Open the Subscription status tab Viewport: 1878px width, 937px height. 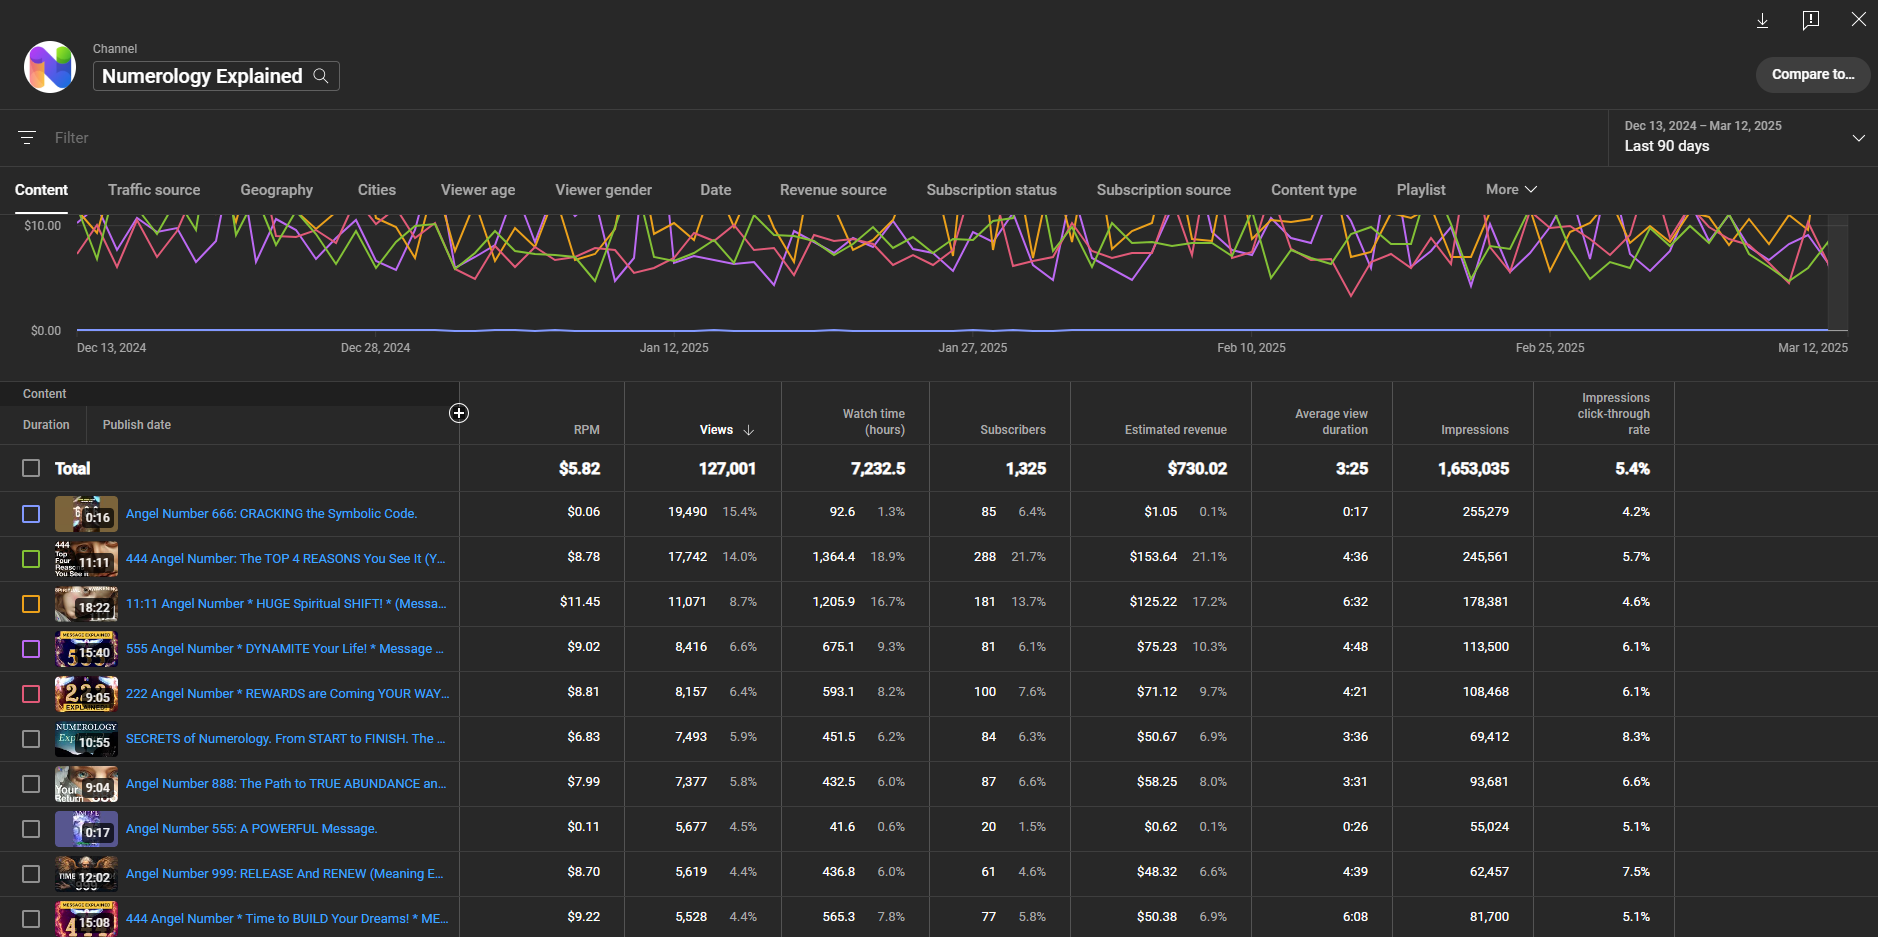(992, 190)
